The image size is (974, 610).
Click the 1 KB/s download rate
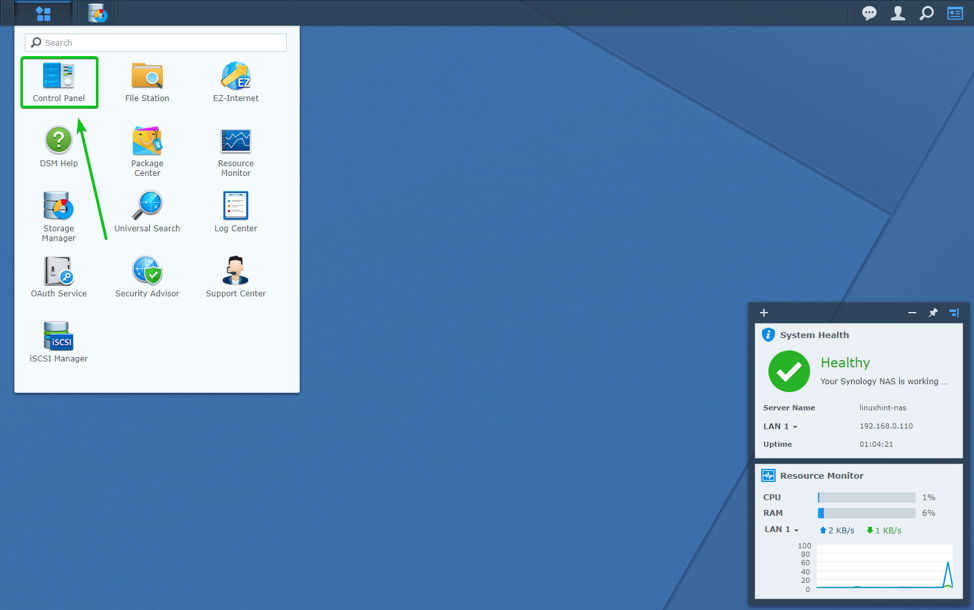[884, 530]
